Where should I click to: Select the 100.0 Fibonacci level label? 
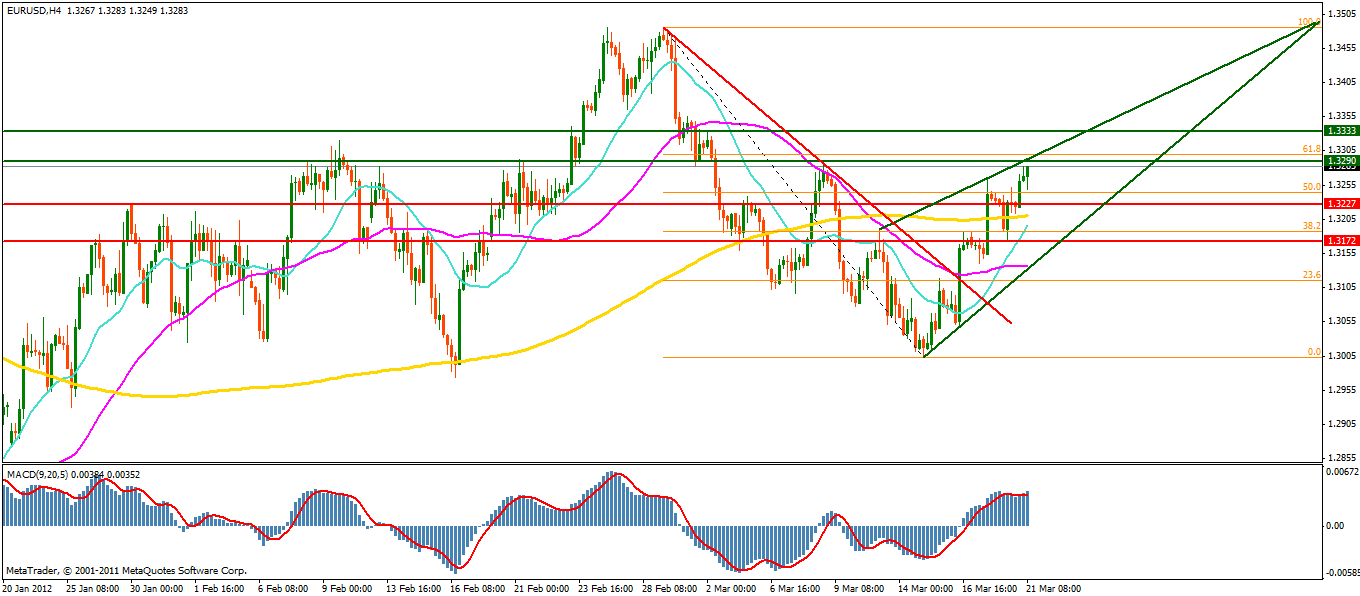tap(1306, 22)
